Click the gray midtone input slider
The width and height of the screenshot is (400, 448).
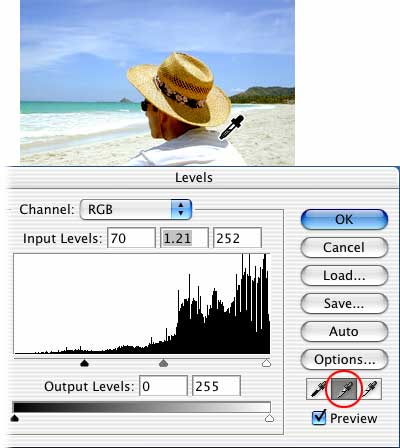(x=163, y=363)
